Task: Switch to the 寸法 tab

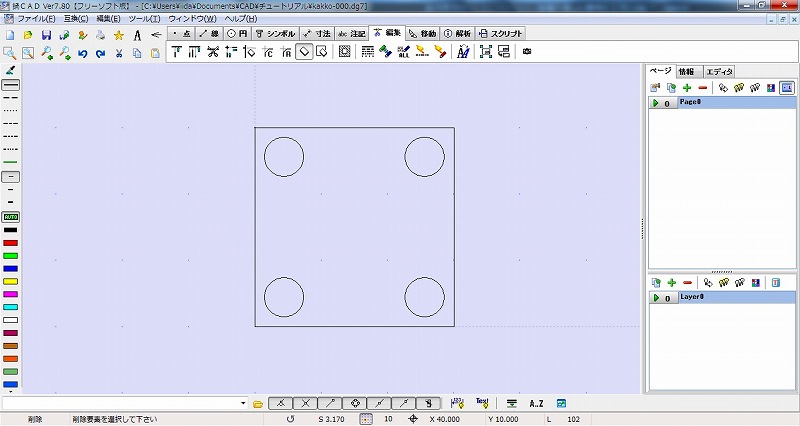Action: click(x=317, y=33)
